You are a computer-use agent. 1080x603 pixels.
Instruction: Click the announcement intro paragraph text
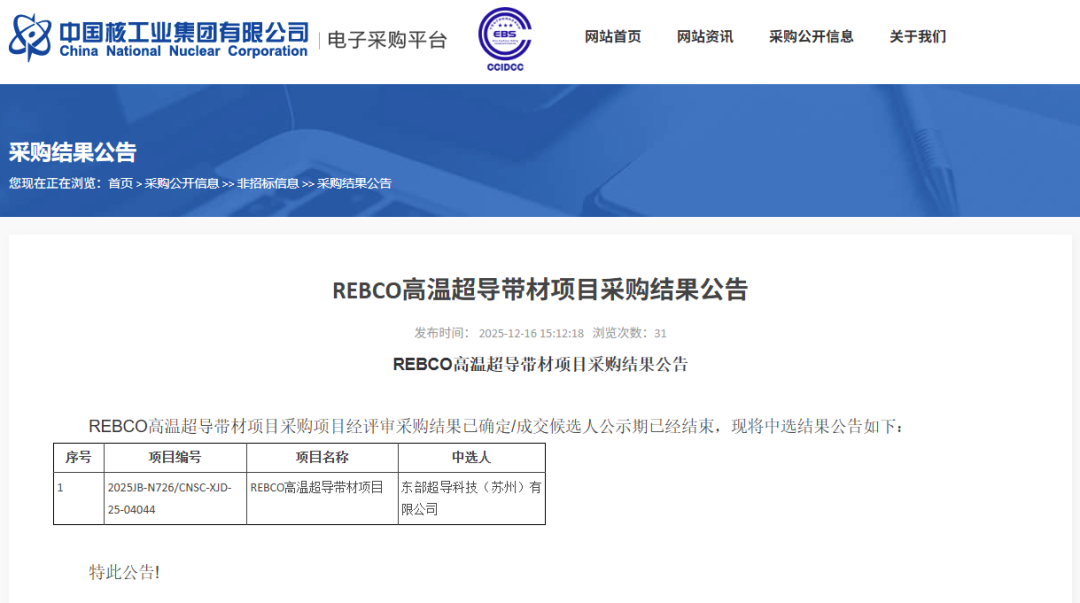(496, 427)
